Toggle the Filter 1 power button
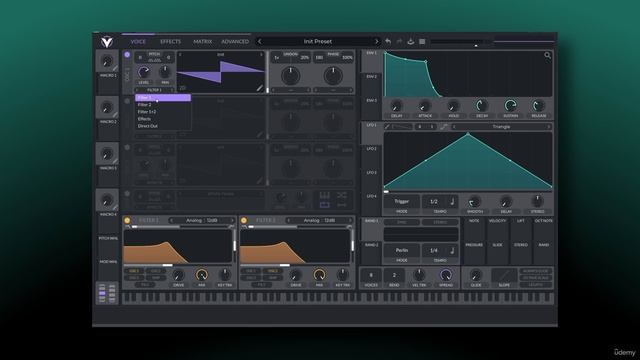Image resolution: width=640 pixels, height=360 pixels. click(127, 220)
